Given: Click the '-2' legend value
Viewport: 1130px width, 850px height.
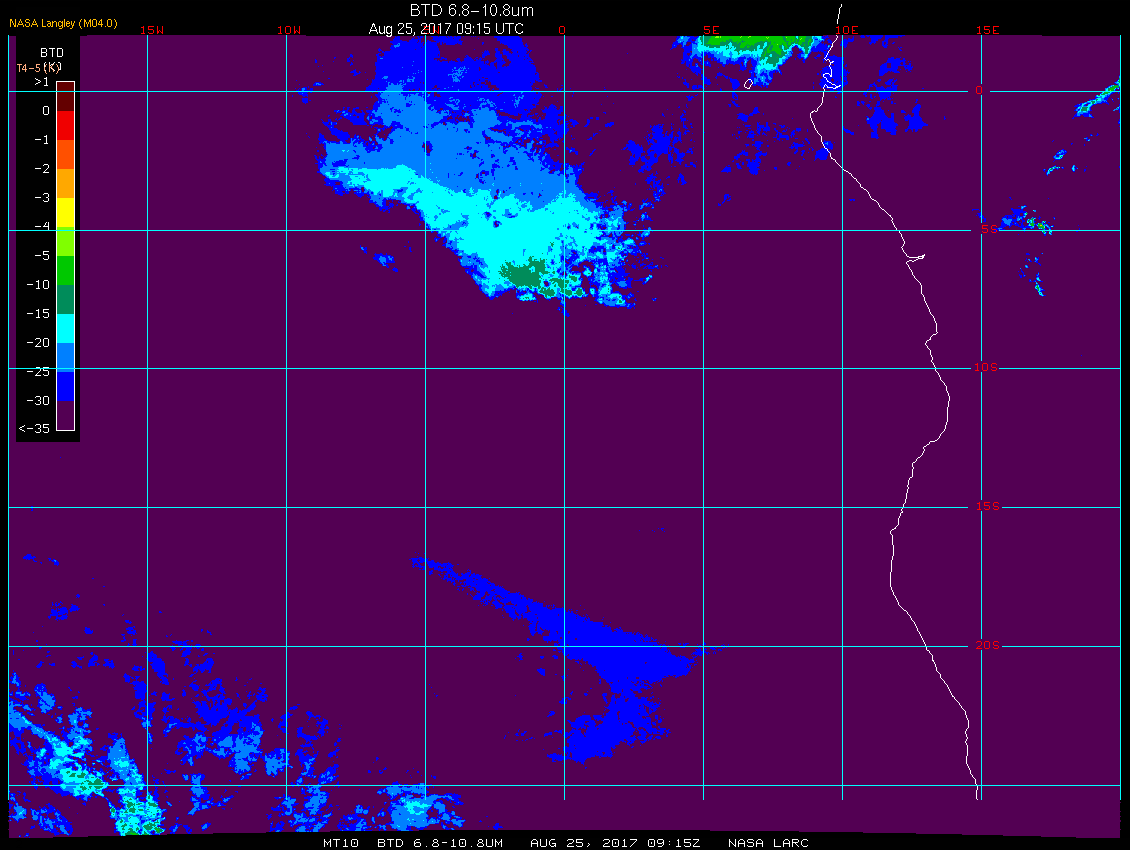Looking at the screenshot, I should point(42,169).
